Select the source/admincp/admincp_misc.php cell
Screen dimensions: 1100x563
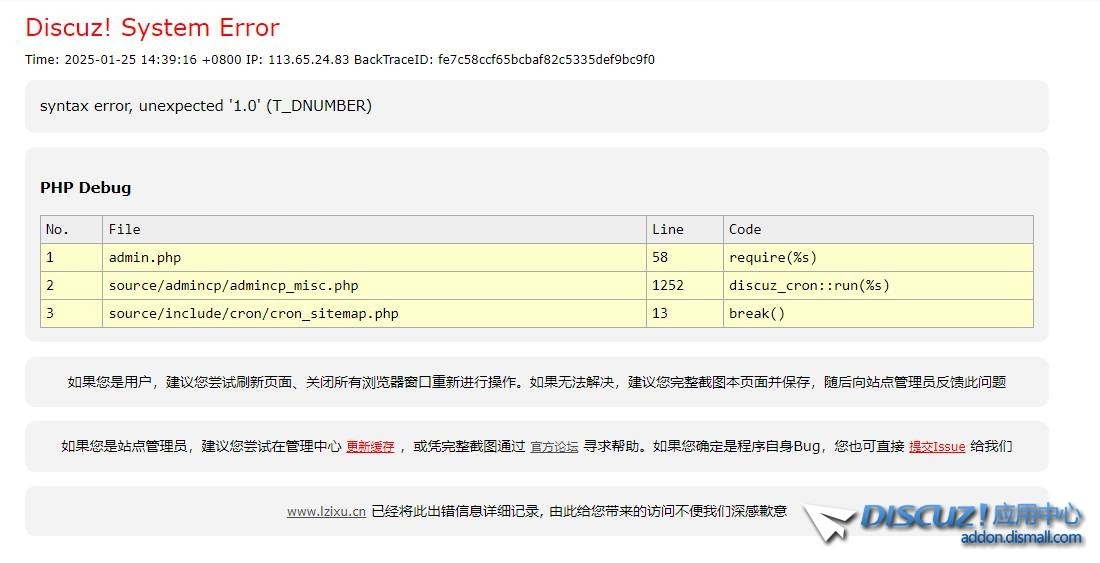pos(374,285)
